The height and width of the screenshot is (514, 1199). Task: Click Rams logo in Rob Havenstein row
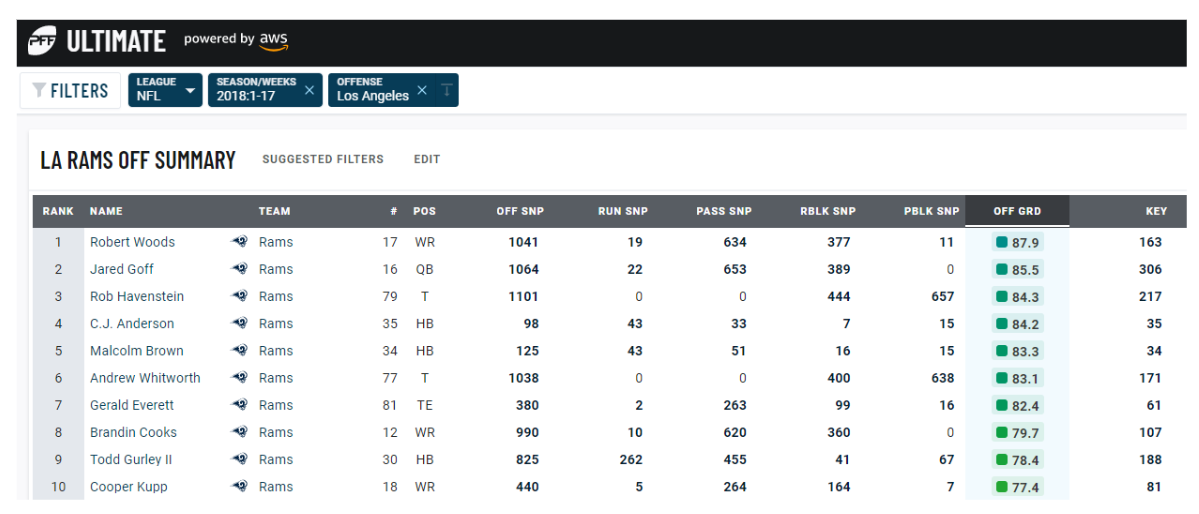(239, 296)
